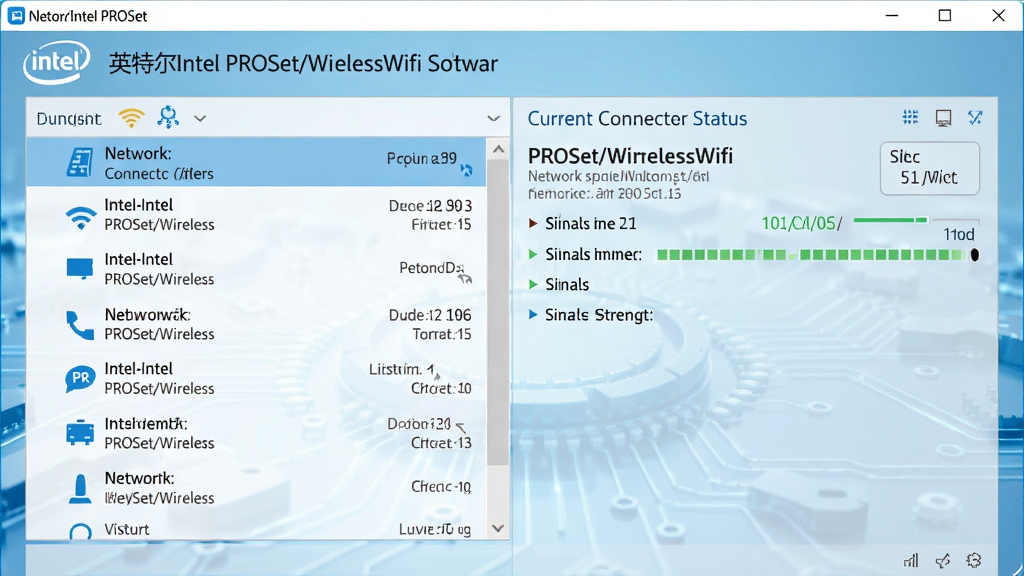Viewport: 1024px width, 576px height.
Task: Click the segmented green signal bar
Action: [812, 255]
